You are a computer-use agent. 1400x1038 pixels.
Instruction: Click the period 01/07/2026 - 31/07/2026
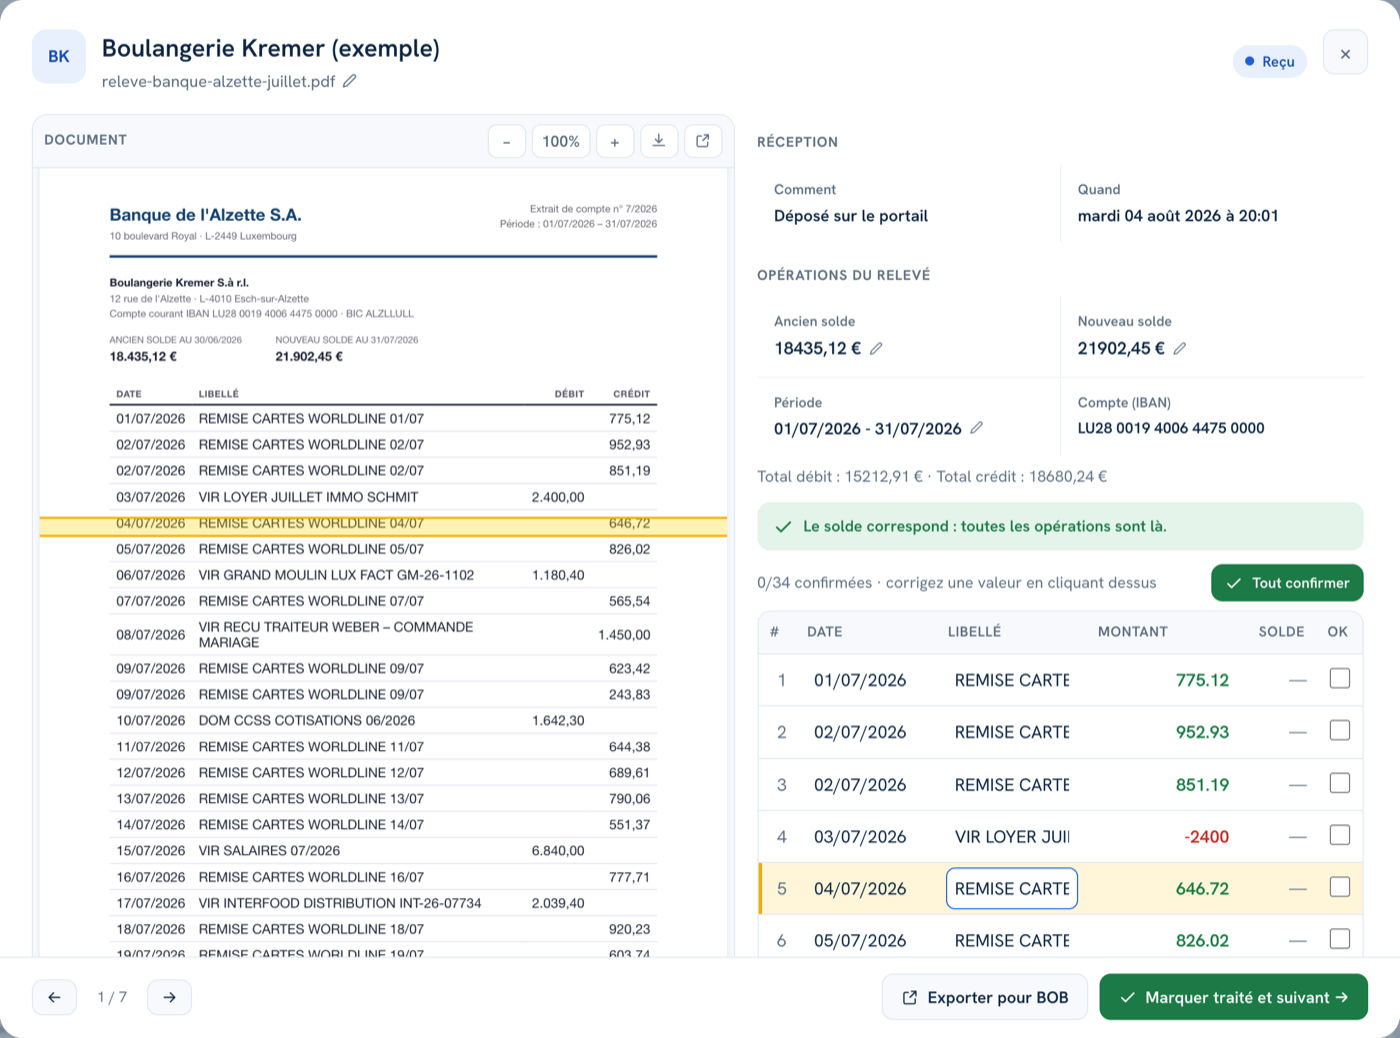pyautogui.click(x=867, y=429)
